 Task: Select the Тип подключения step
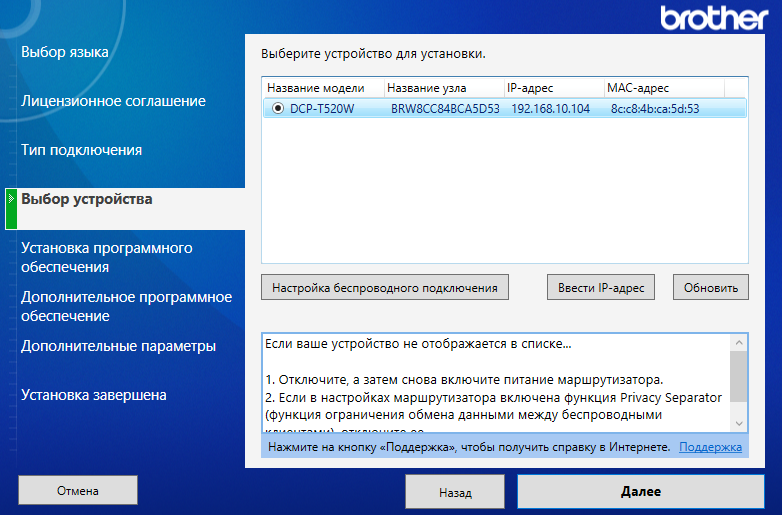81,150
